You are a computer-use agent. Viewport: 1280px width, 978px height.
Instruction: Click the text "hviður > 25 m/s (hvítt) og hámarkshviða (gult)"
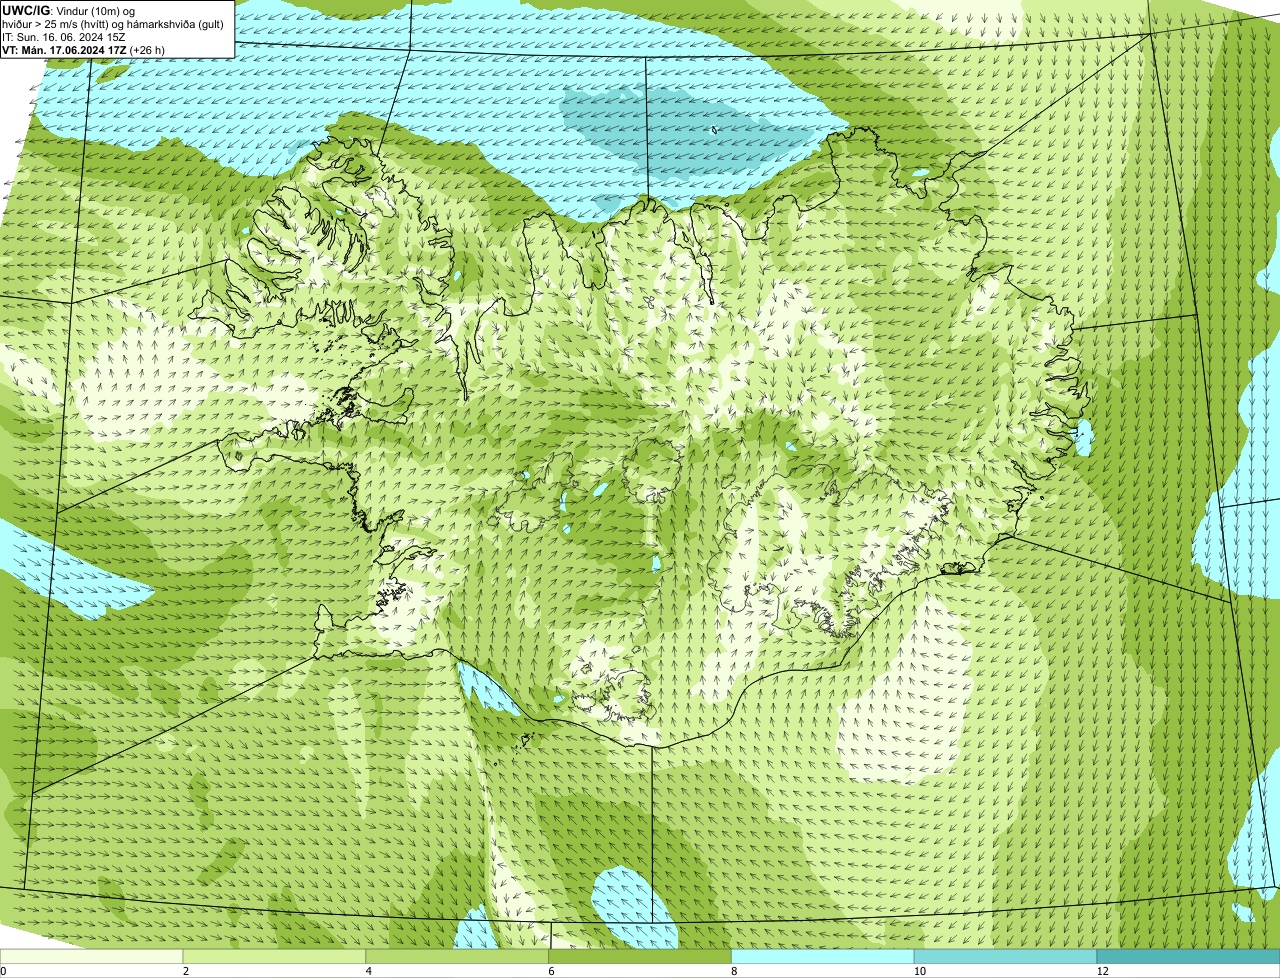coord(113,24)
